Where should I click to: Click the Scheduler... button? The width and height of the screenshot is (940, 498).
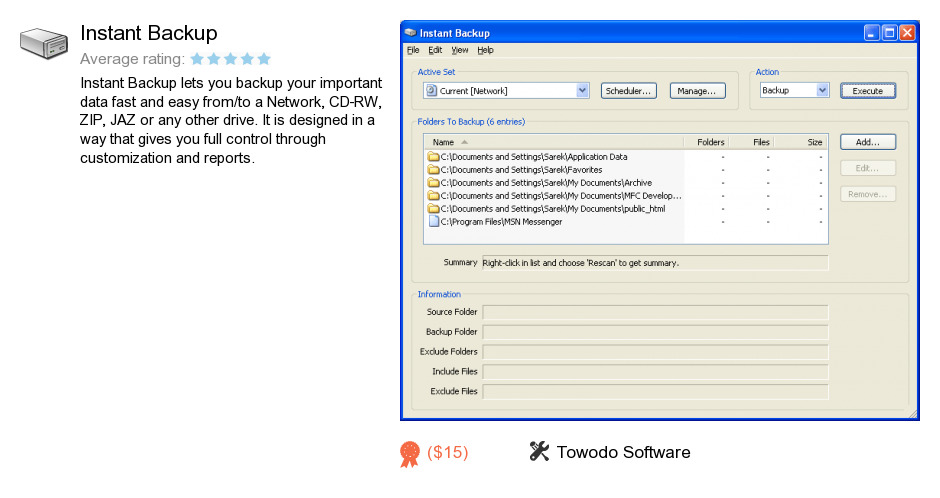[628, 91]
